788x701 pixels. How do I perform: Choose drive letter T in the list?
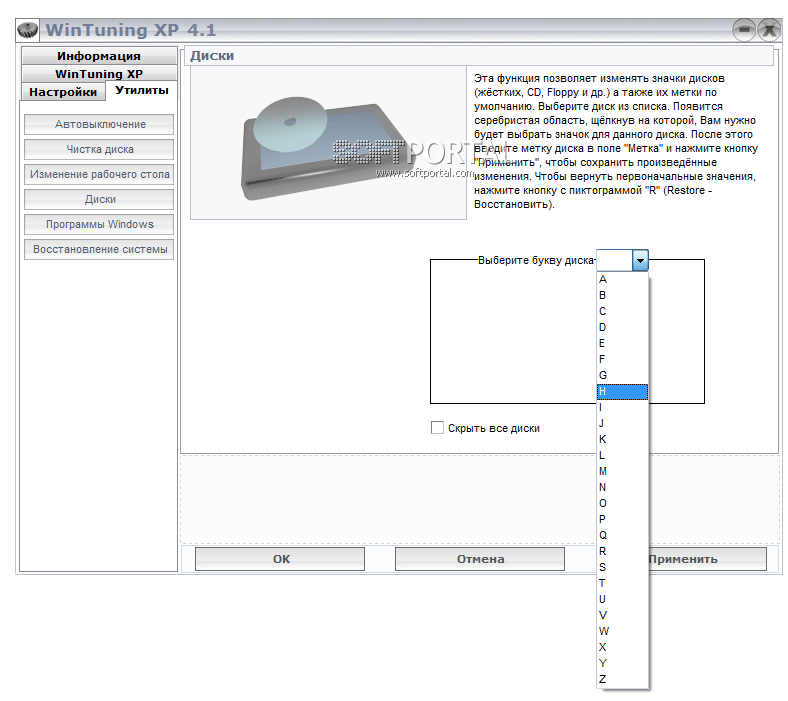622,583
